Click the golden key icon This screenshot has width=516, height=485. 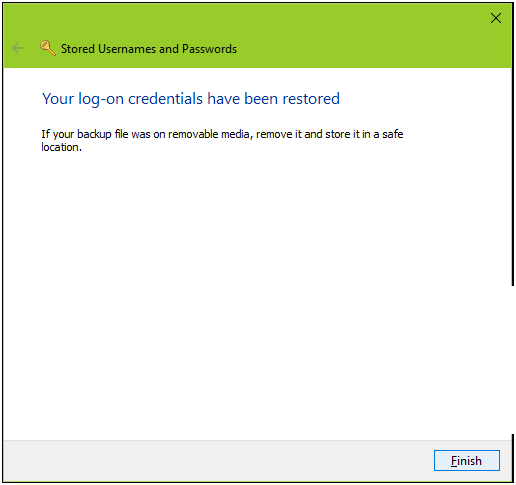point(48,48)
